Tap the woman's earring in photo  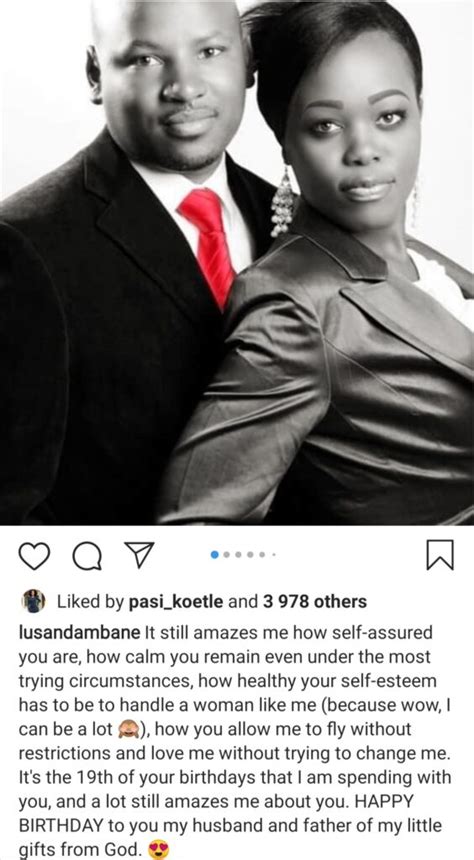click(282, 202)
